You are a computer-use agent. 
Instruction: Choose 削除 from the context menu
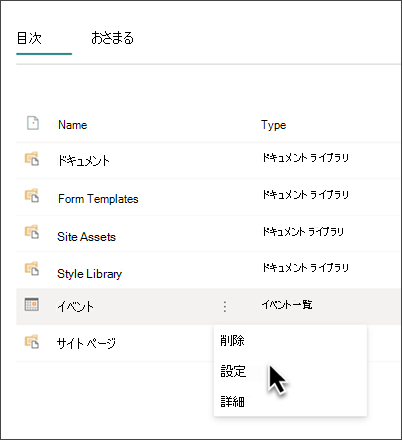tap(232, 341)
